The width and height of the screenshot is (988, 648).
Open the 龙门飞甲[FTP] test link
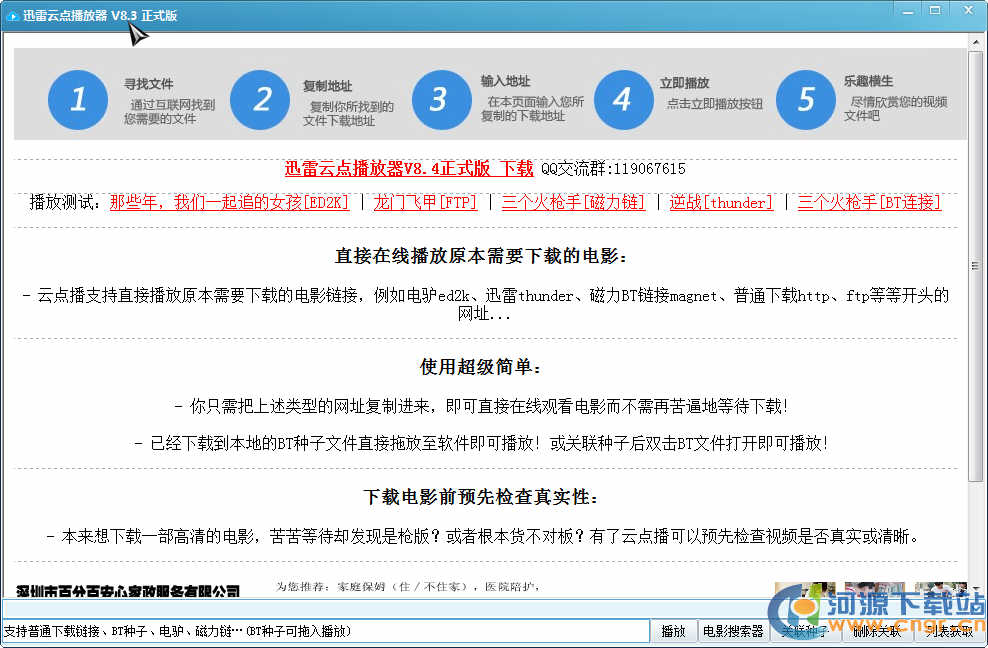pyautogui.click(x=425, y=202)
